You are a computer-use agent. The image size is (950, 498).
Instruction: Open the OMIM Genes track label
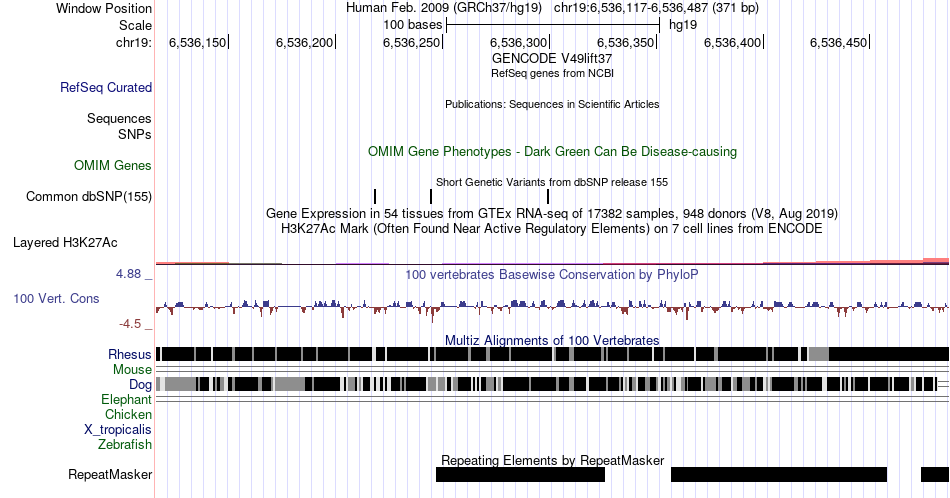(x=113, y=165)
